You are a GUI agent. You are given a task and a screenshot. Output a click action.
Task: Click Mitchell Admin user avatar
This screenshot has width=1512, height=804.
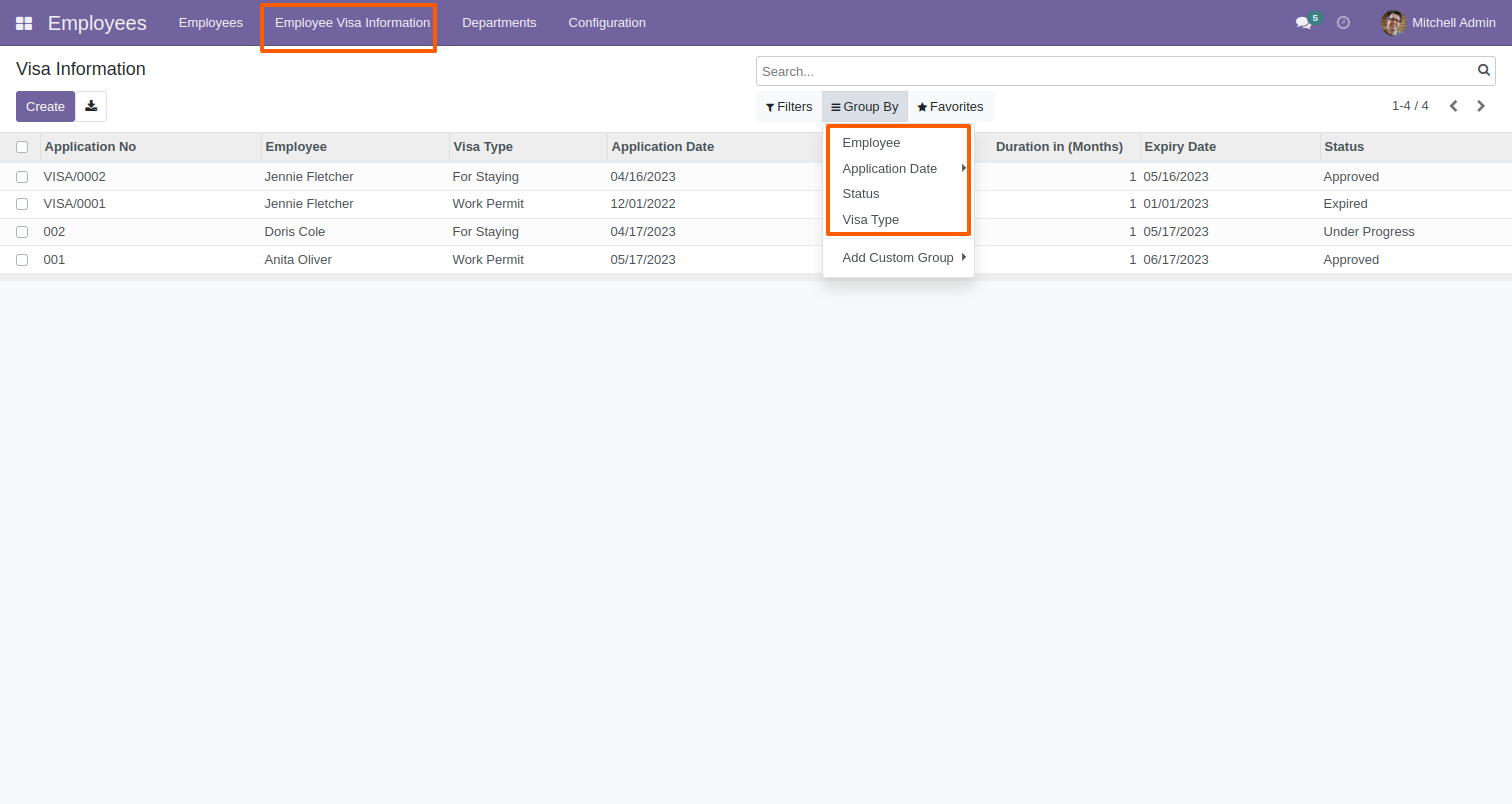tap(1393, 22)
